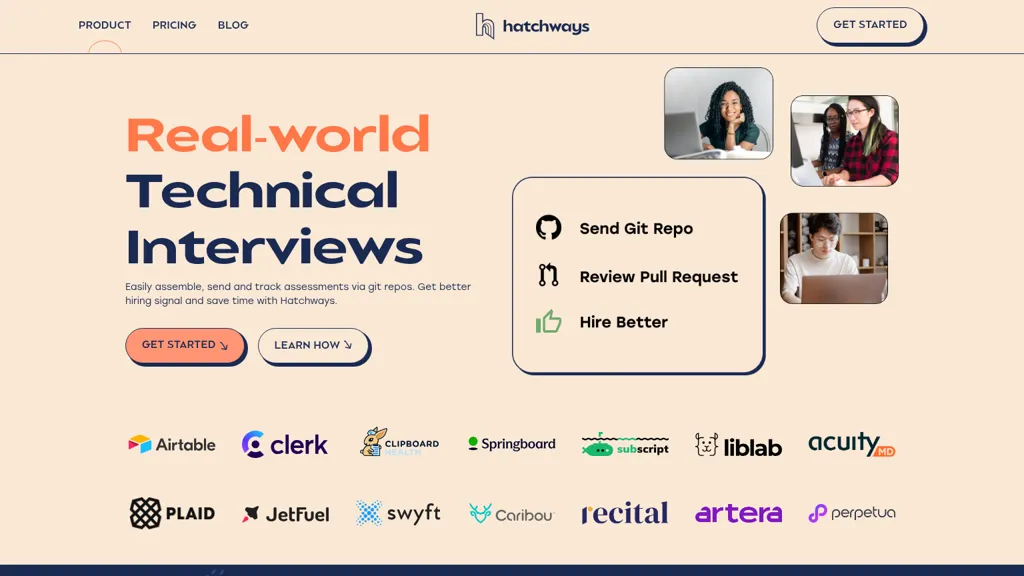Click the artera logo
Image resolution: width=1024 pixels, height=576 pixels.
point(739,513)
